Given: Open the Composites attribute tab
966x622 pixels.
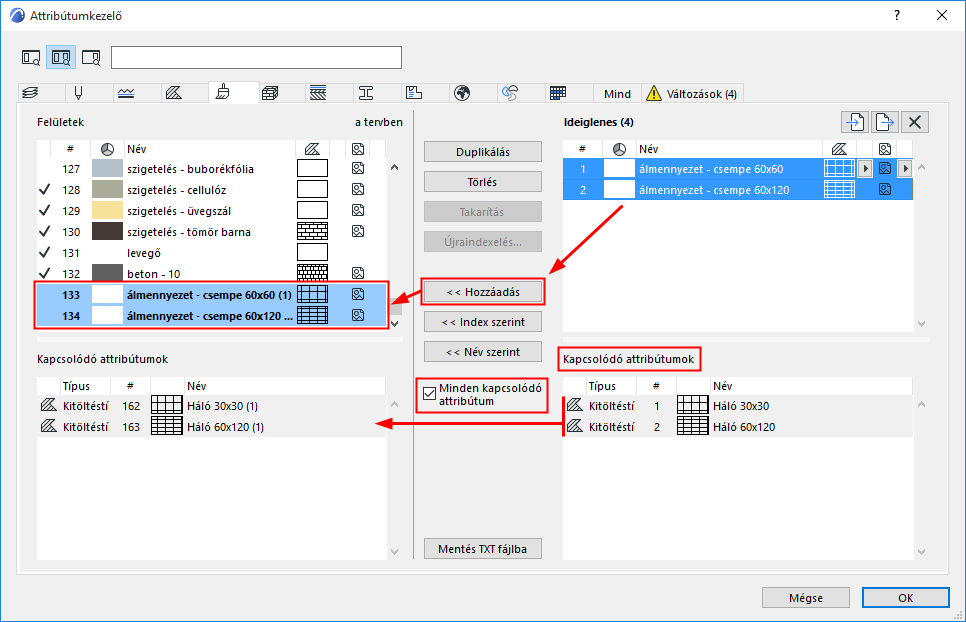Looking at the screenshot, I should tap(318, 93).
